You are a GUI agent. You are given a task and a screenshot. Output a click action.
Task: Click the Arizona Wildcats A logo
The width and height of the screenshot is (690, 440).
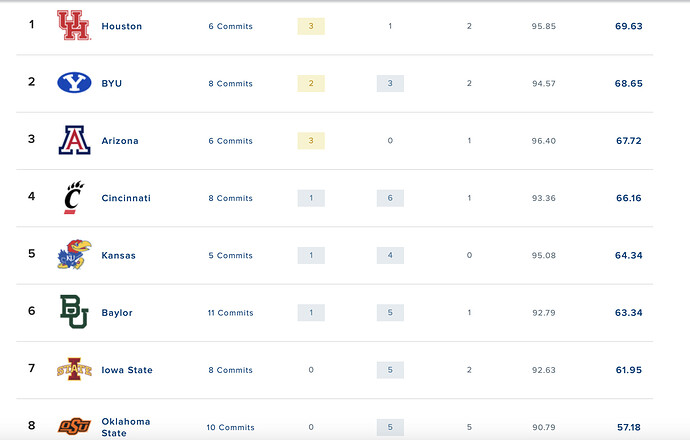click(x=74, y=140)
